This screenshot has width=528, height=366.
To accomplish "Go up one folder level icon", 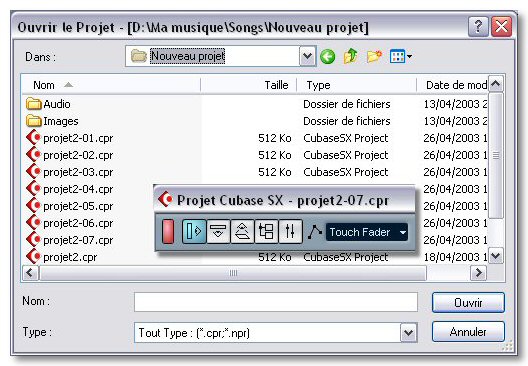I will click(x=351, y=56).
